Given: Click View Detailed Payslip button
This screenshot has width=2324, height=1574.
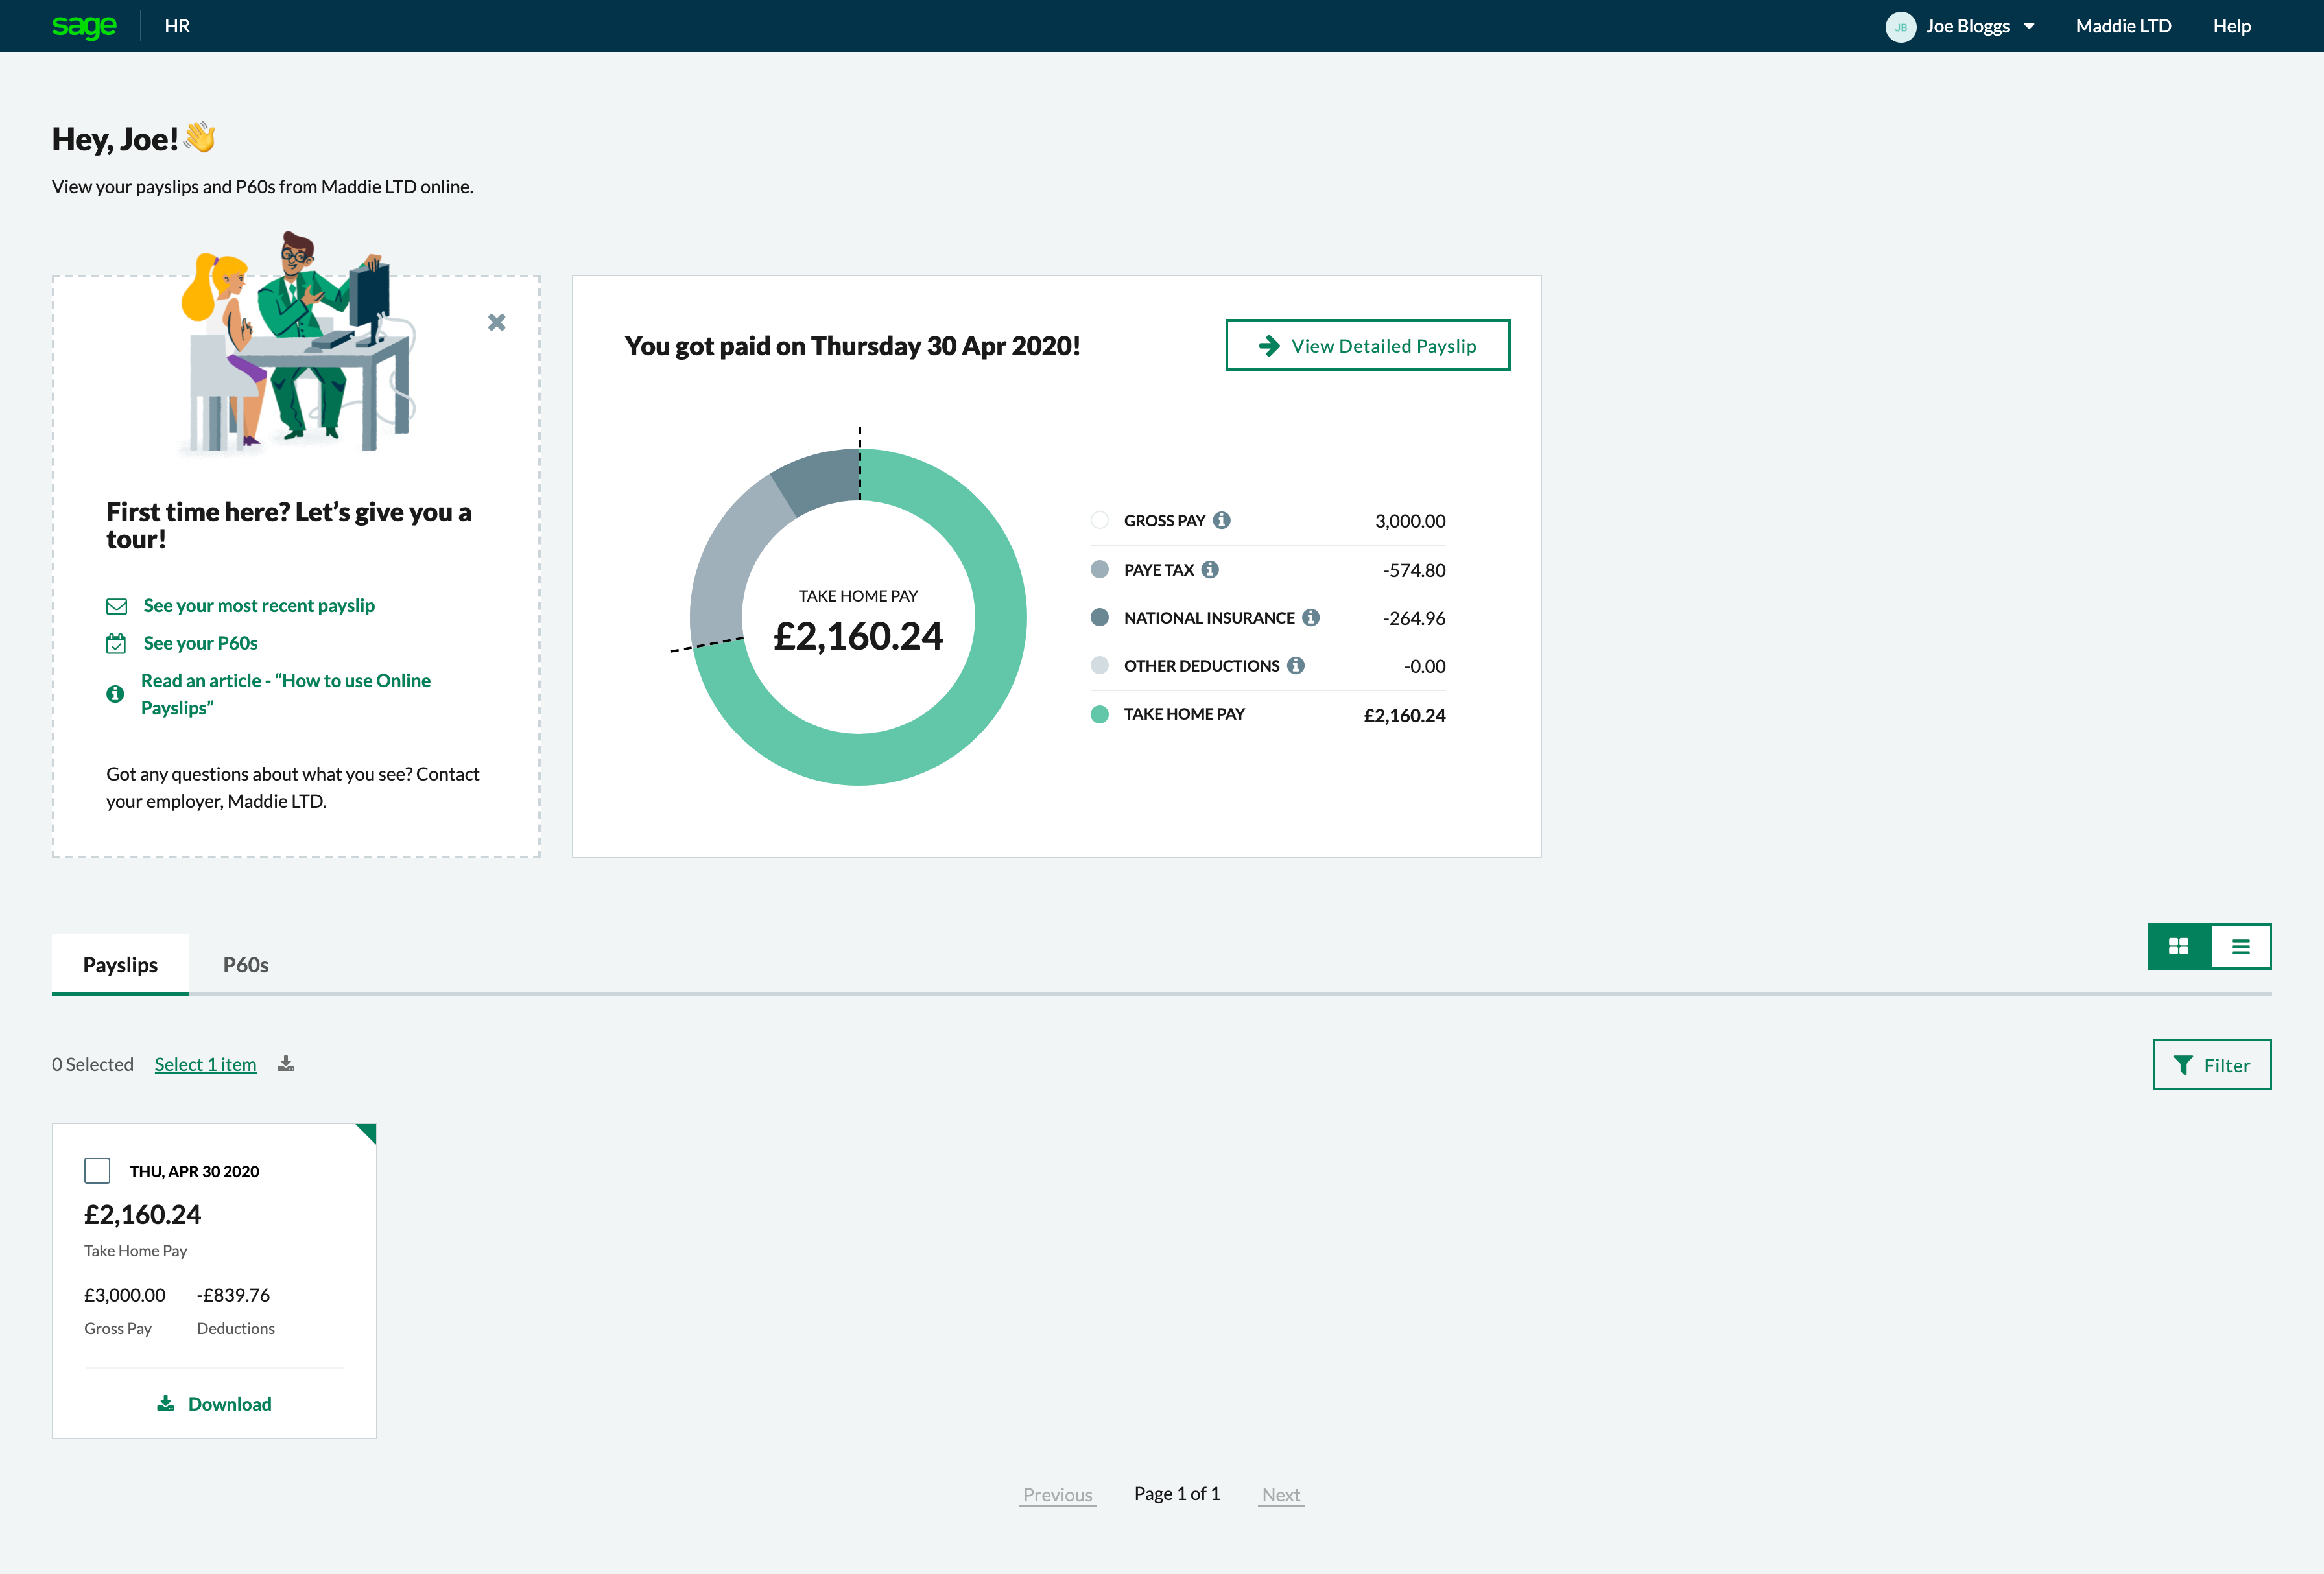Looking at the screenshot, I should coord(1367,345).
